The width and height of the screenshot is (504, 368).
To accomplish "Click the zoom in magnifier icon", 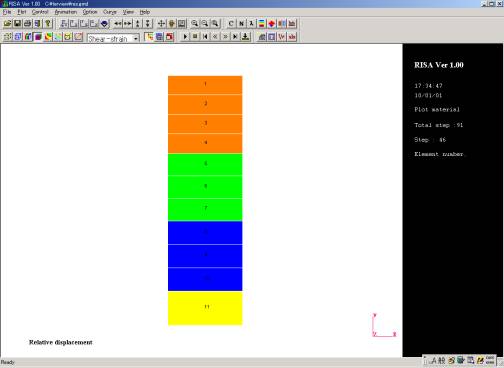I will coord(195,24).
